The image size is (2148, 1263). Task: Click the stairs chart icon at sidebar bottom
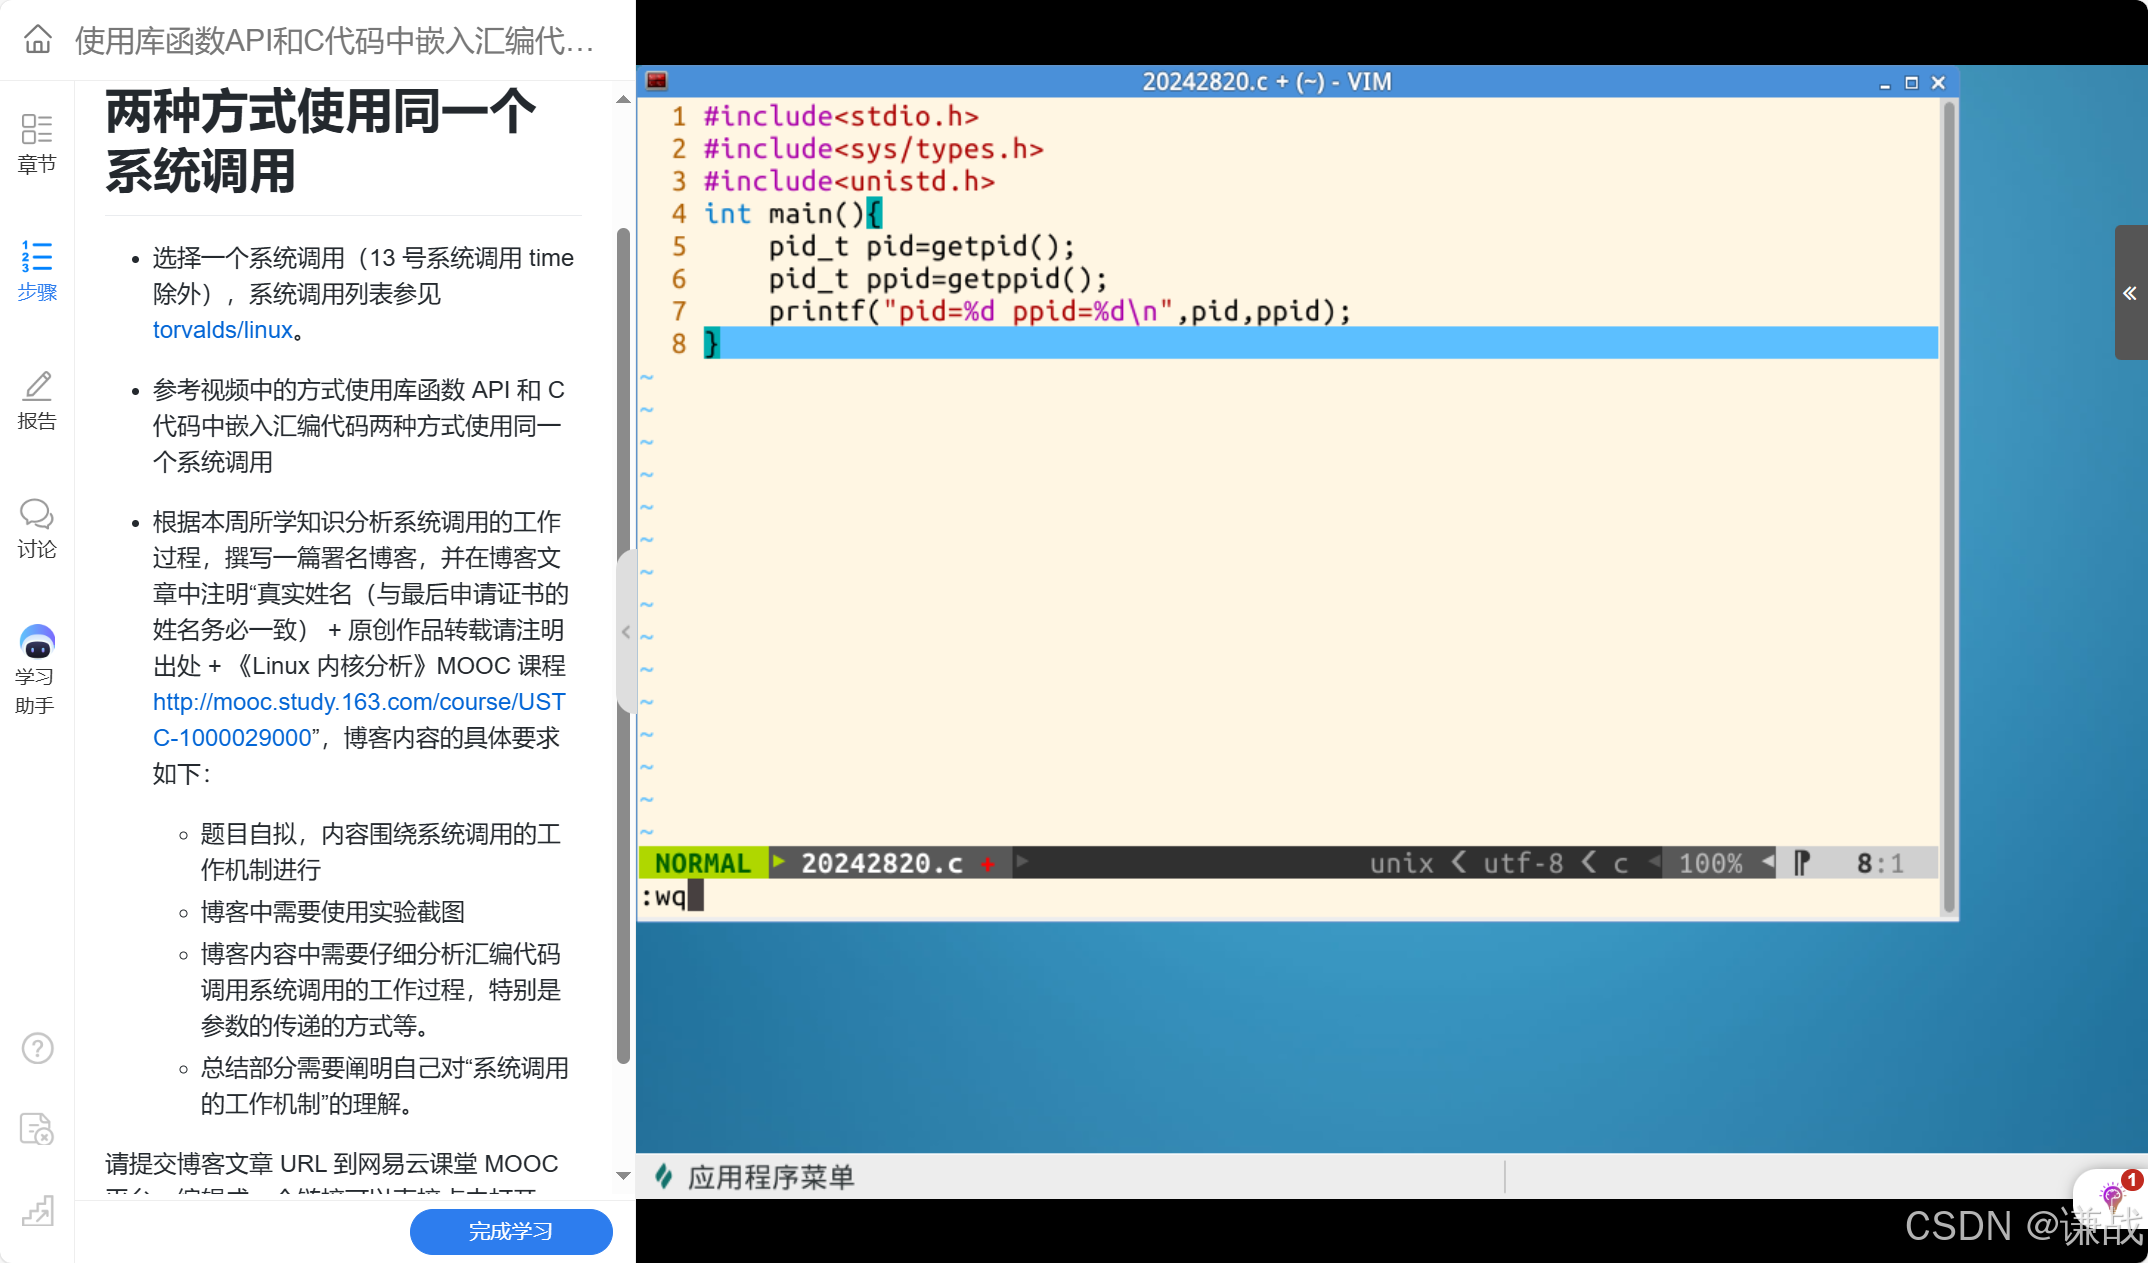[x=37, y=1211]
